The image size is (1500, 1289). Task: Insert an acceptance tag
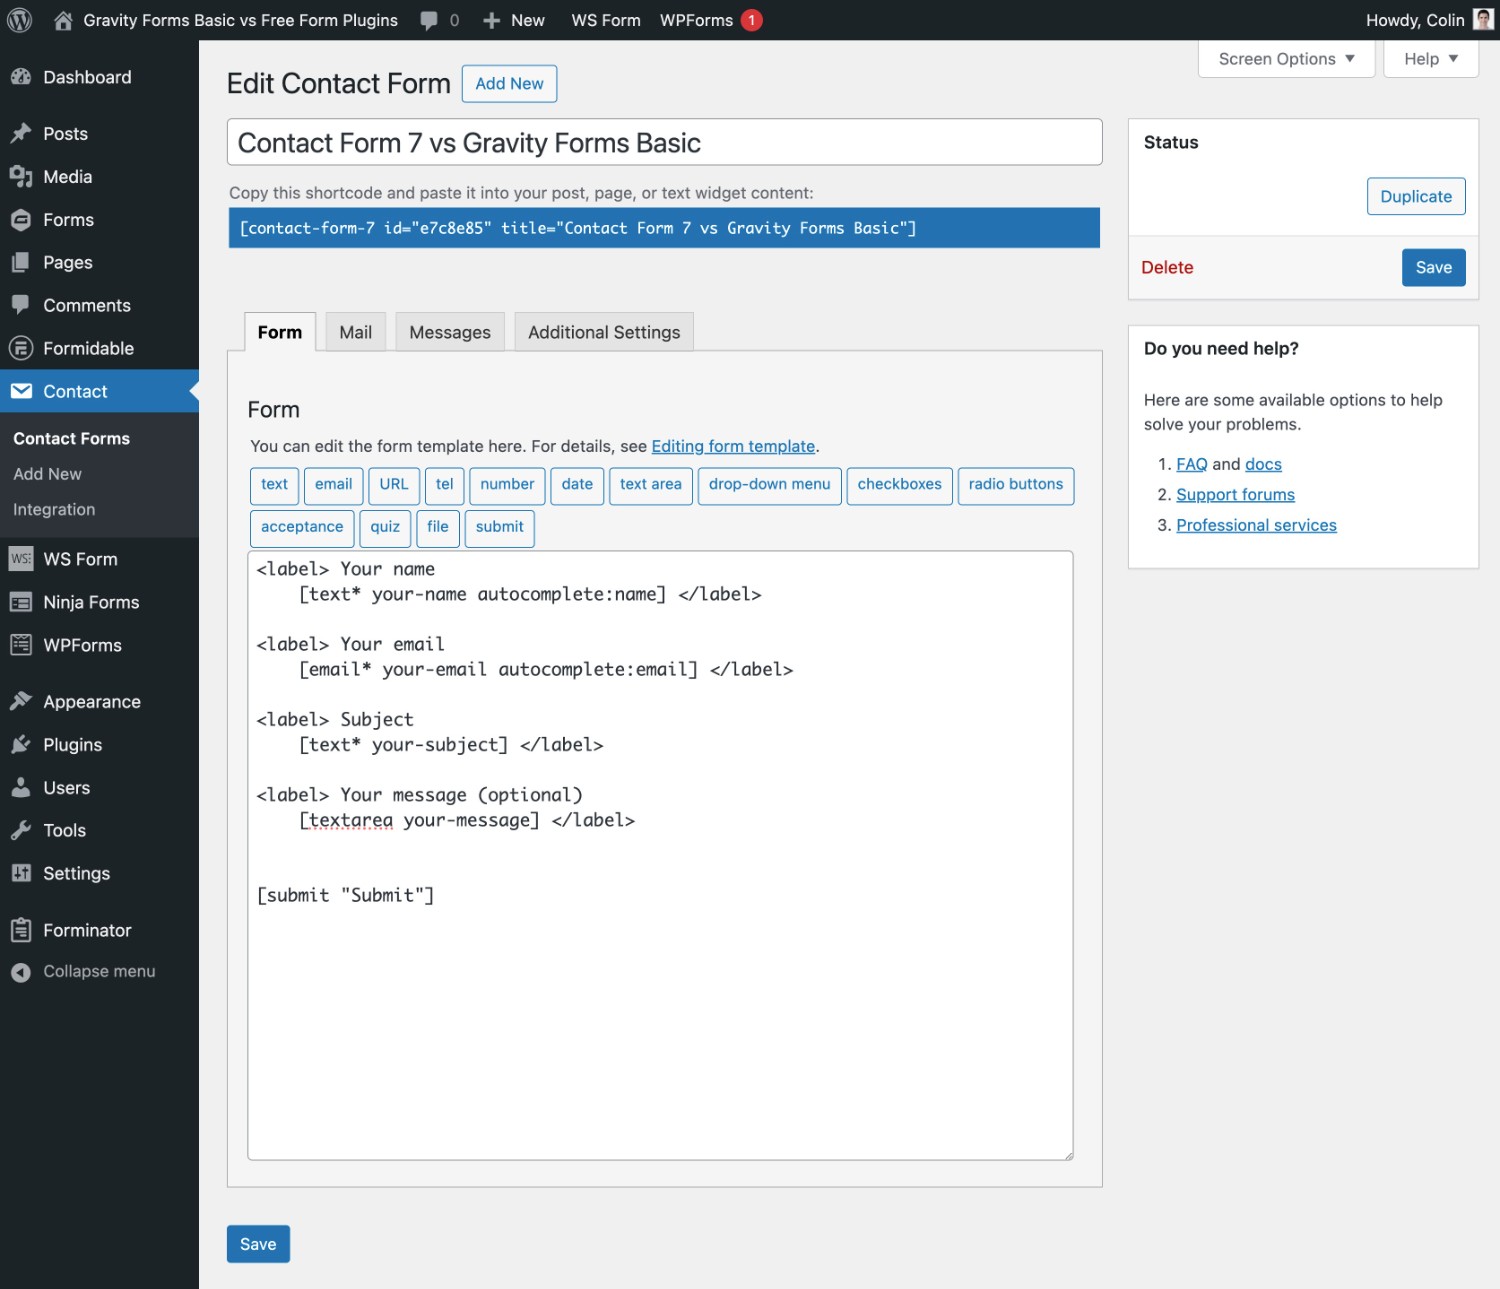click(x=302, y=528)
